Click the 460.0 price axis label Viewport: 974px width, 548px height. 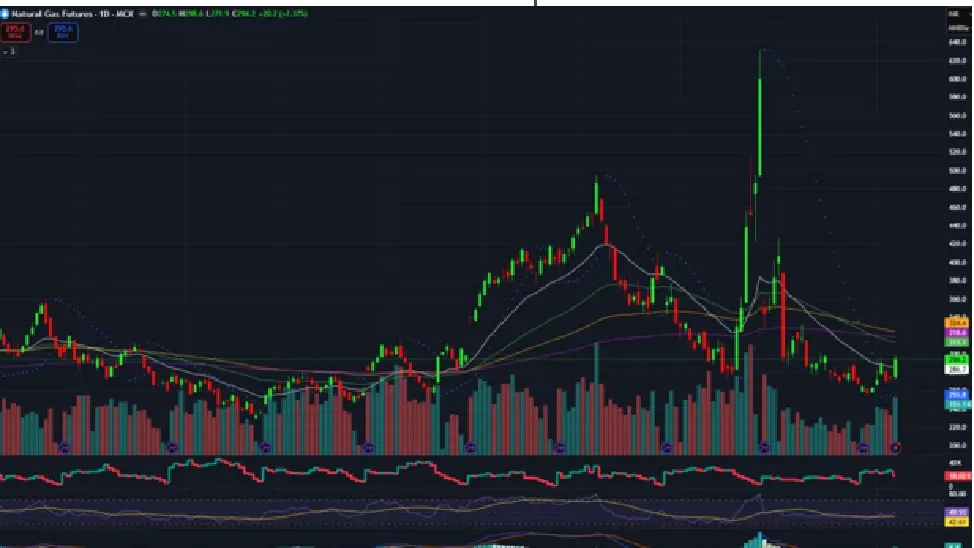[957, 207]
